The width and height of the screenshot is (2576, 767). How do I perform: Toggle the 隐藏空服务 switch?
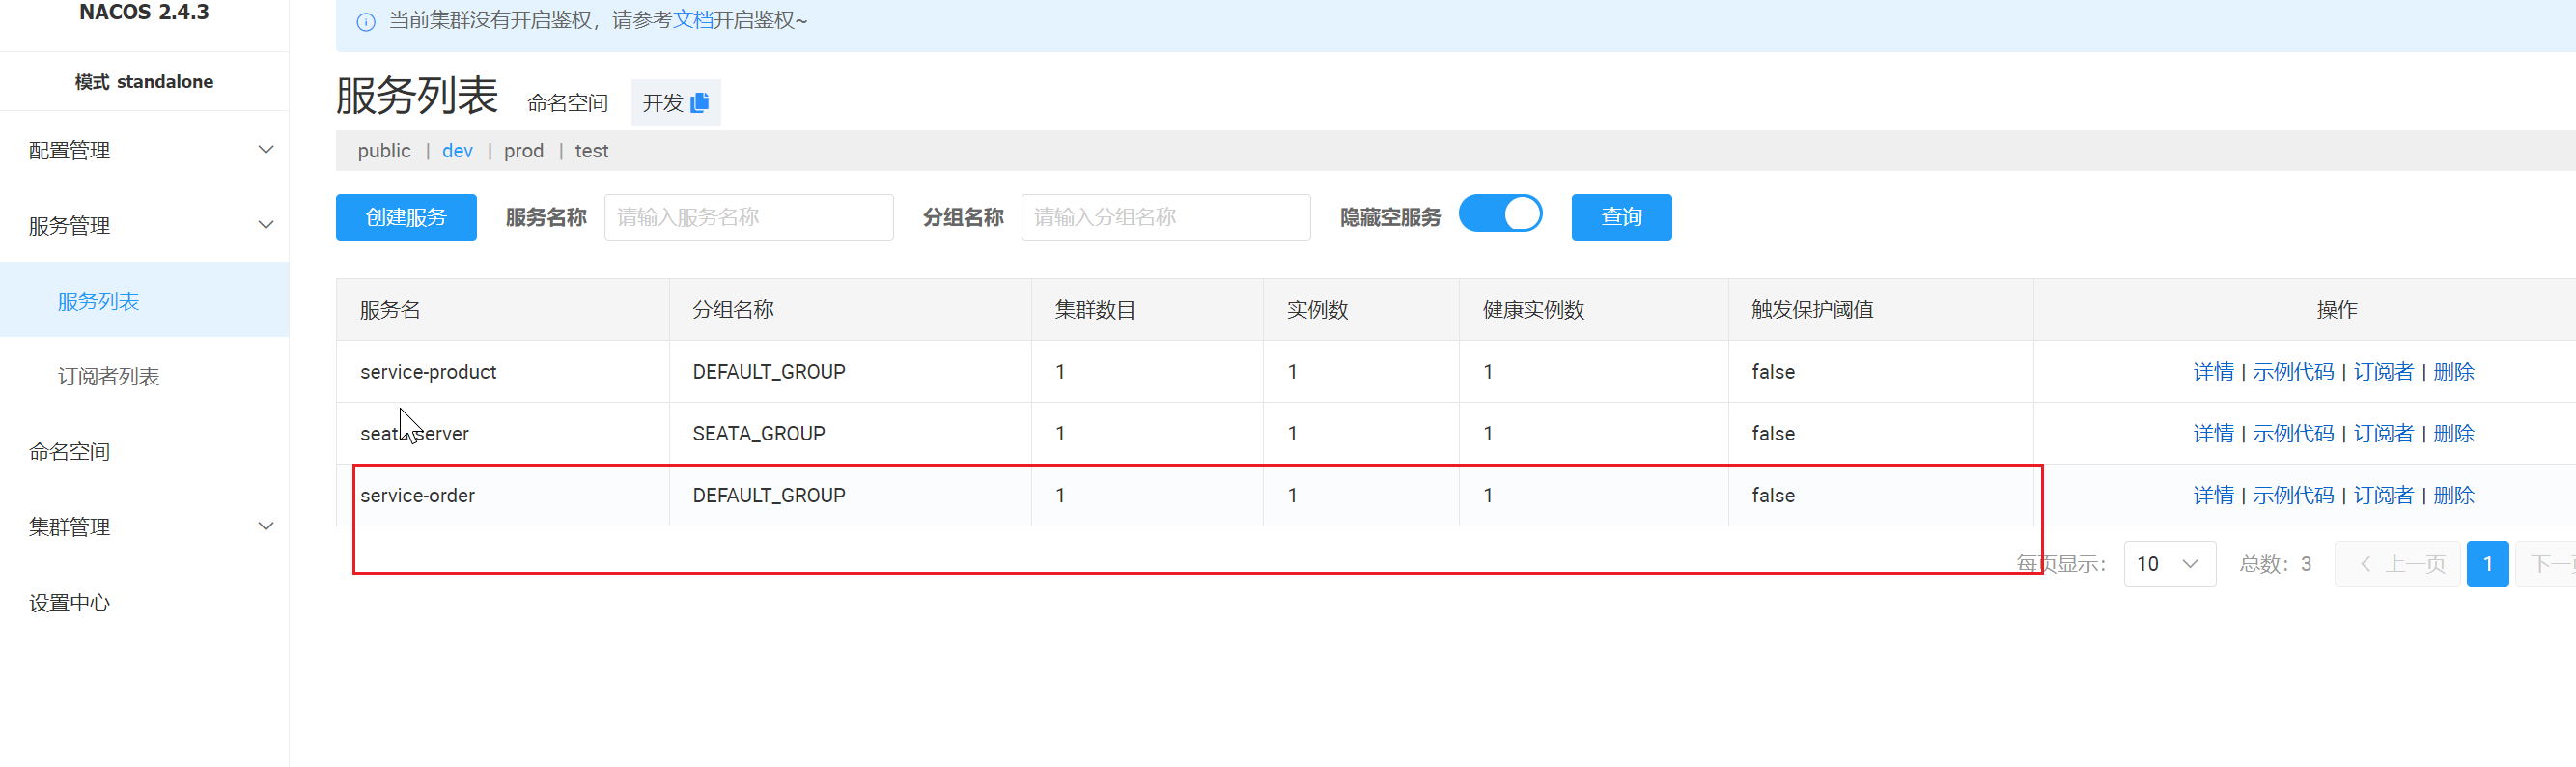tap(1500, 214)
